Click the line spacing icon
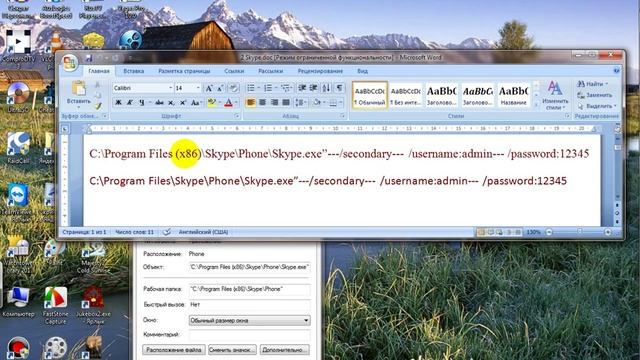Image resolution: width=640 pixels, height=360 pixels. point(300,102)
